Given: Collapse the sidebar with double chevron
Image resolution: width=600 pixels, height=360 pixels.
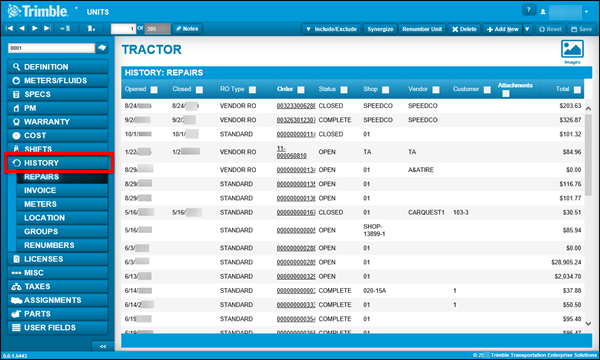Looking at the screenshot, I should click(x=103, y=346).
